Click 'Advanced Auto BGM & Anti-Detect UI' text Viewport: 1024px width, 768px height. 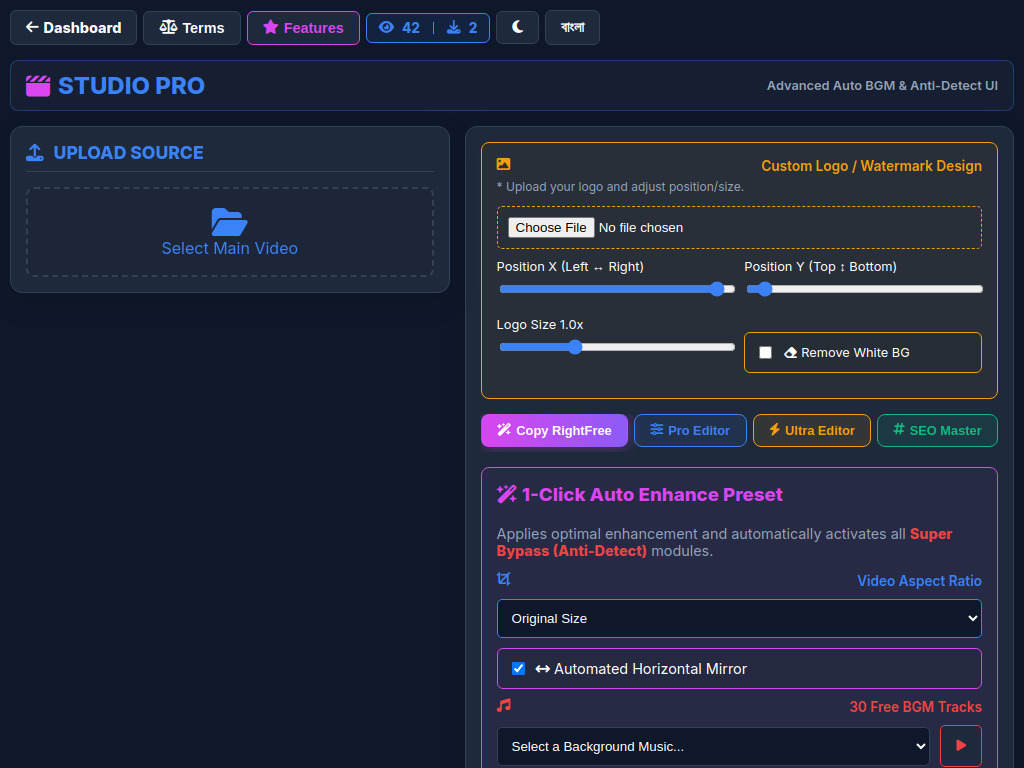(882, 86)
